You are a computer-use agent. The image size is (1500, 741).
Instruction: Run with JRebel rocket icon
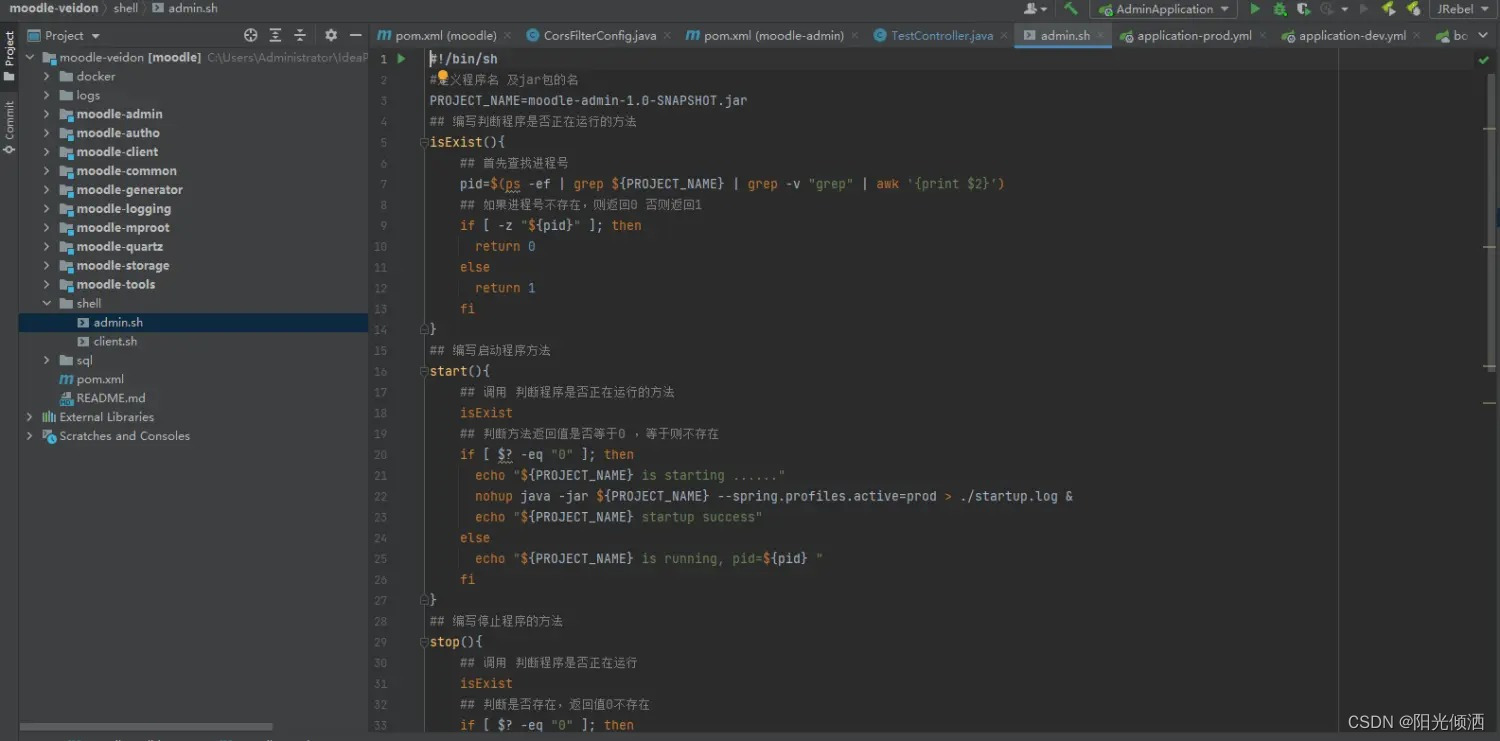1389,9
